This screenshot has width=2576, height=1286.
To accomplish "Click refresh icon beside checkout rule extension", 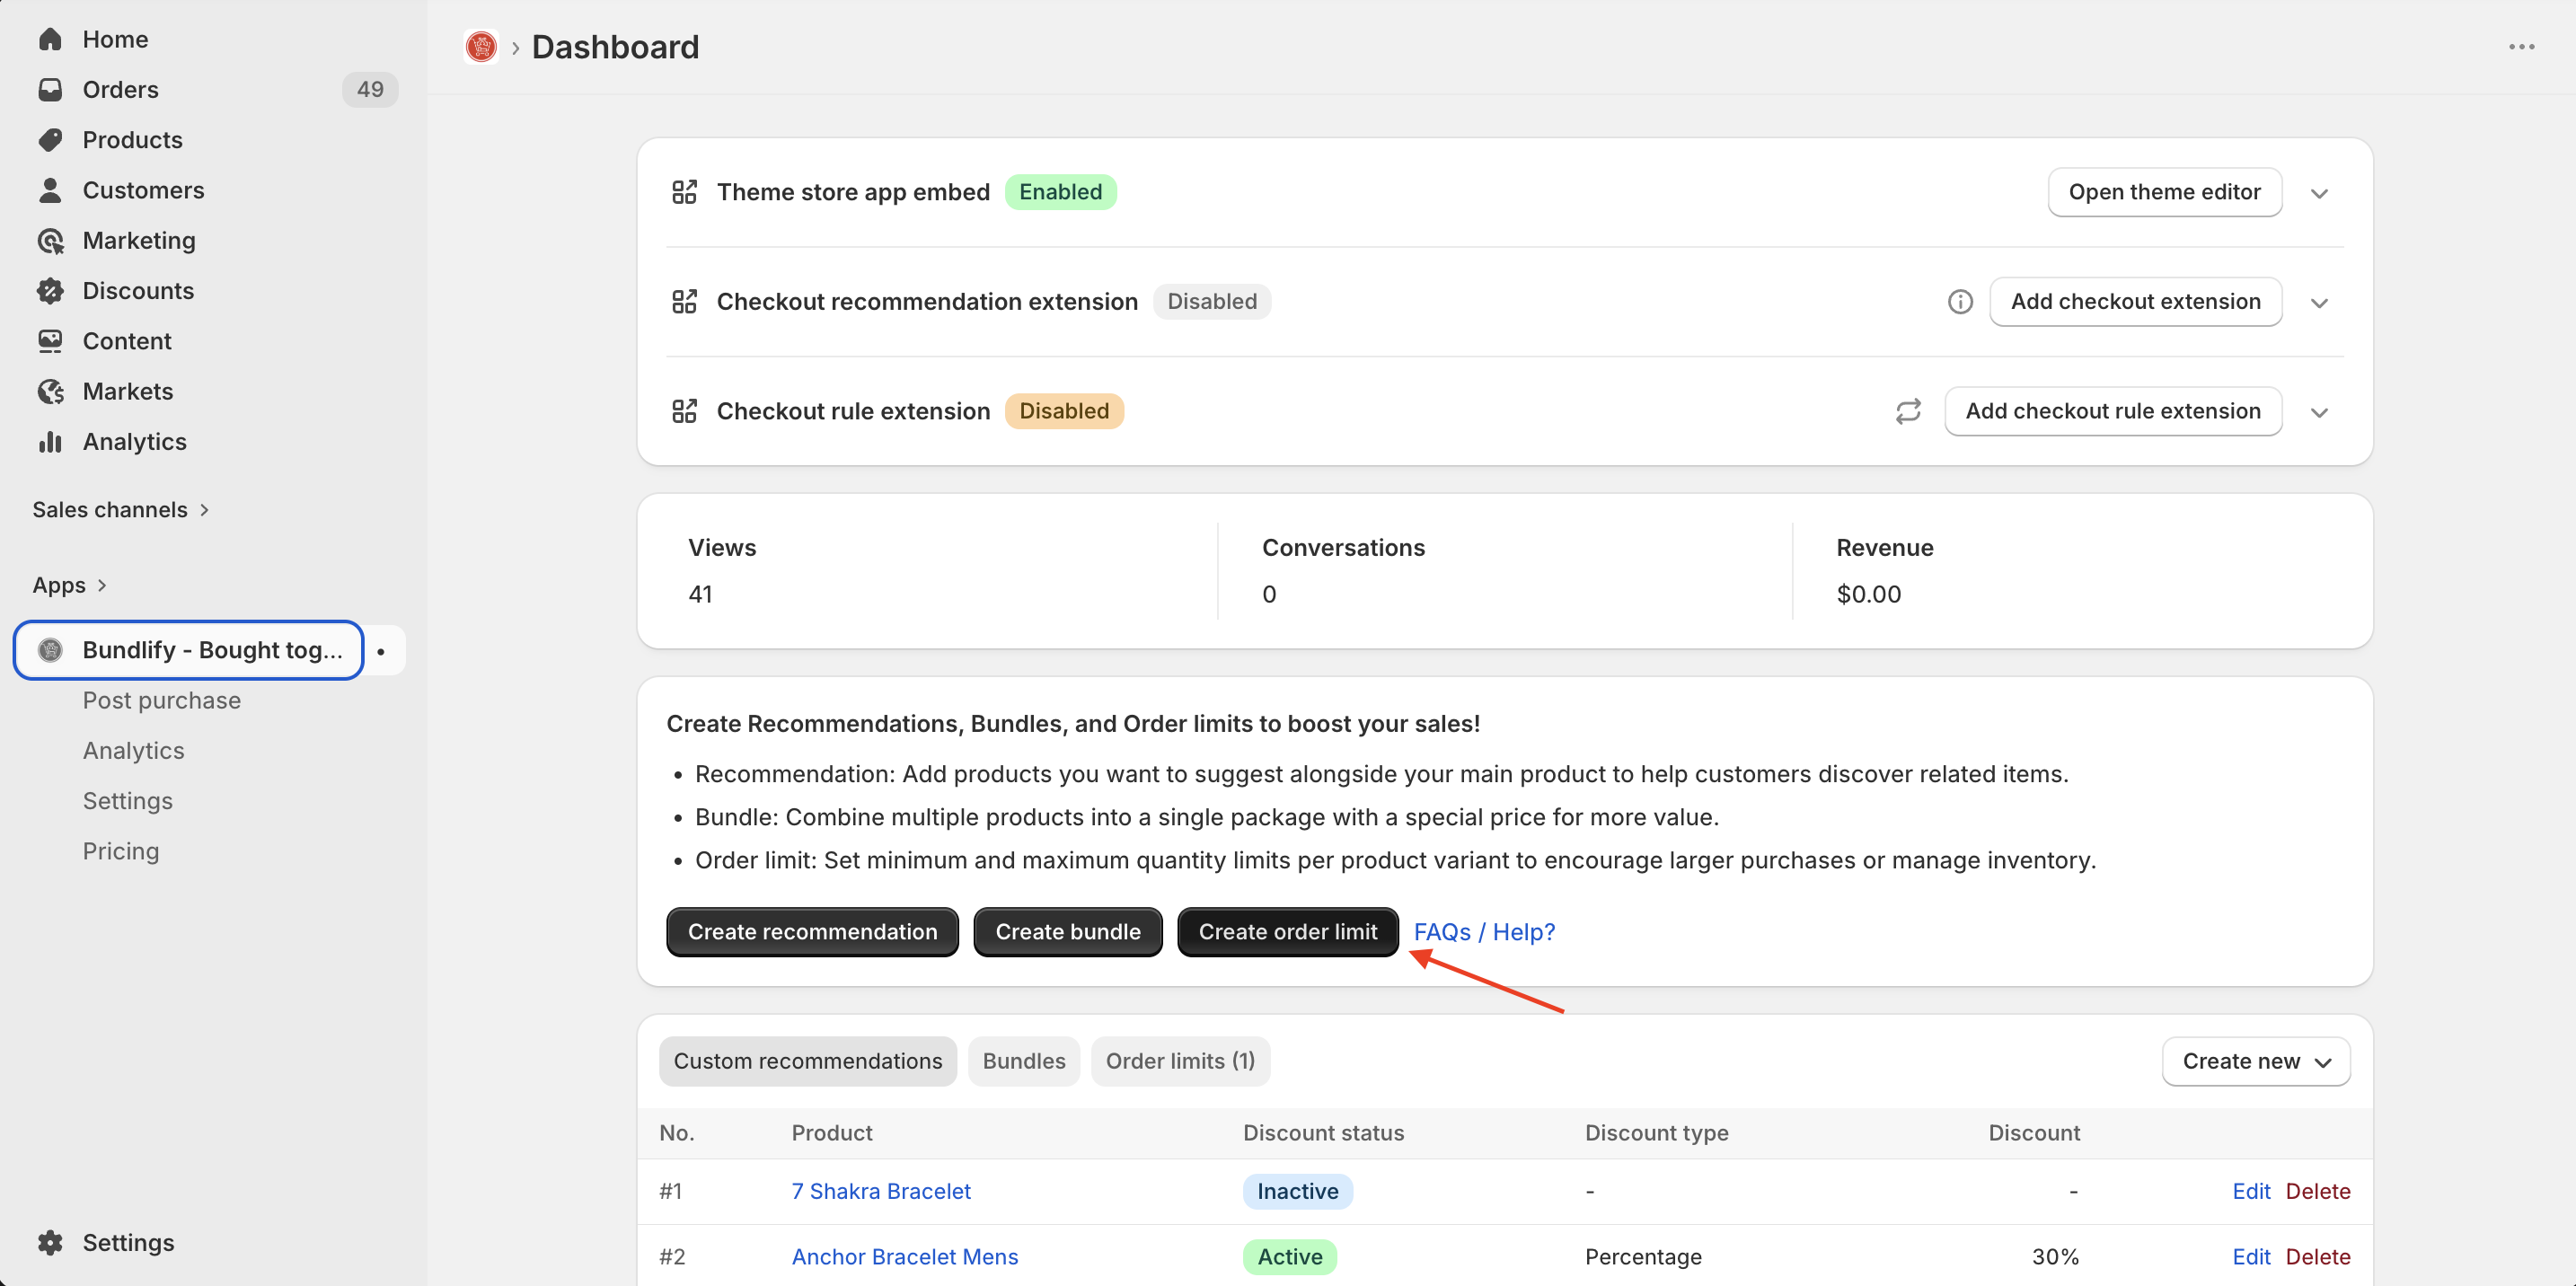I will (x=1908, y=411).
